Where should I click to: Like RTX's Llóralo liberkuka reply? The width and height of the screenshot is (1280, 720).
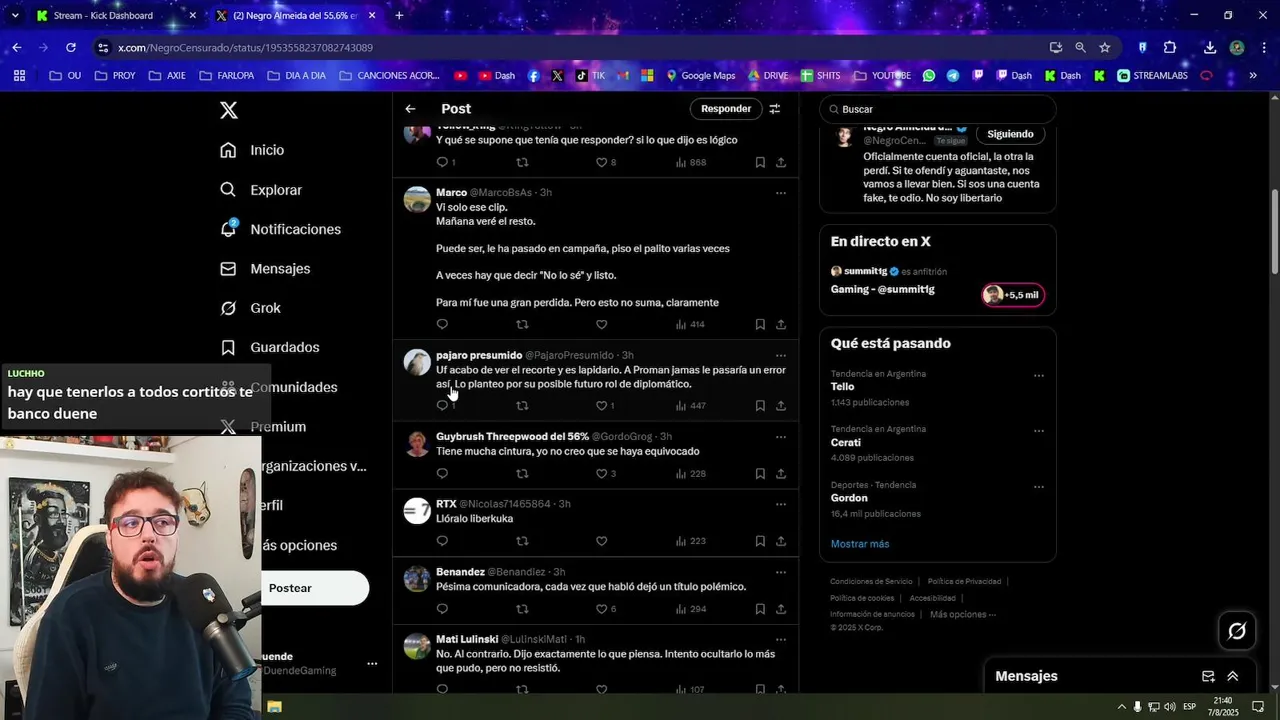(x=601, y=541)
